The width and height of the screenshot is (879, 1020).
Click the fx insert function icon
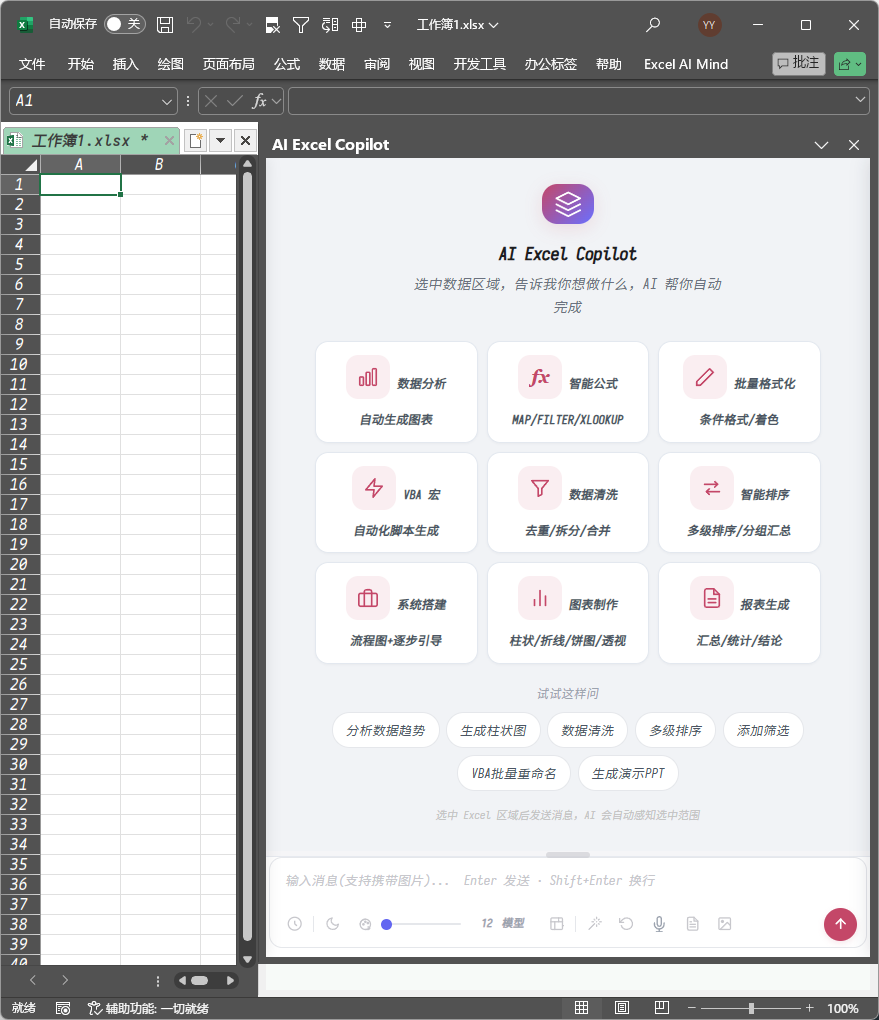click(259, 101)
